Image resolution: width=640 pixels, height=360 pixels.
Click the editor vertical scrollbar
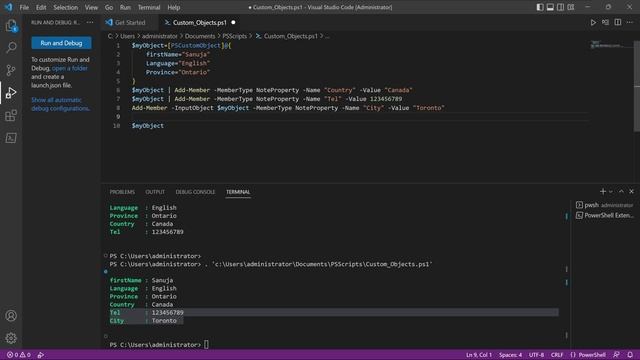point(637,86)
